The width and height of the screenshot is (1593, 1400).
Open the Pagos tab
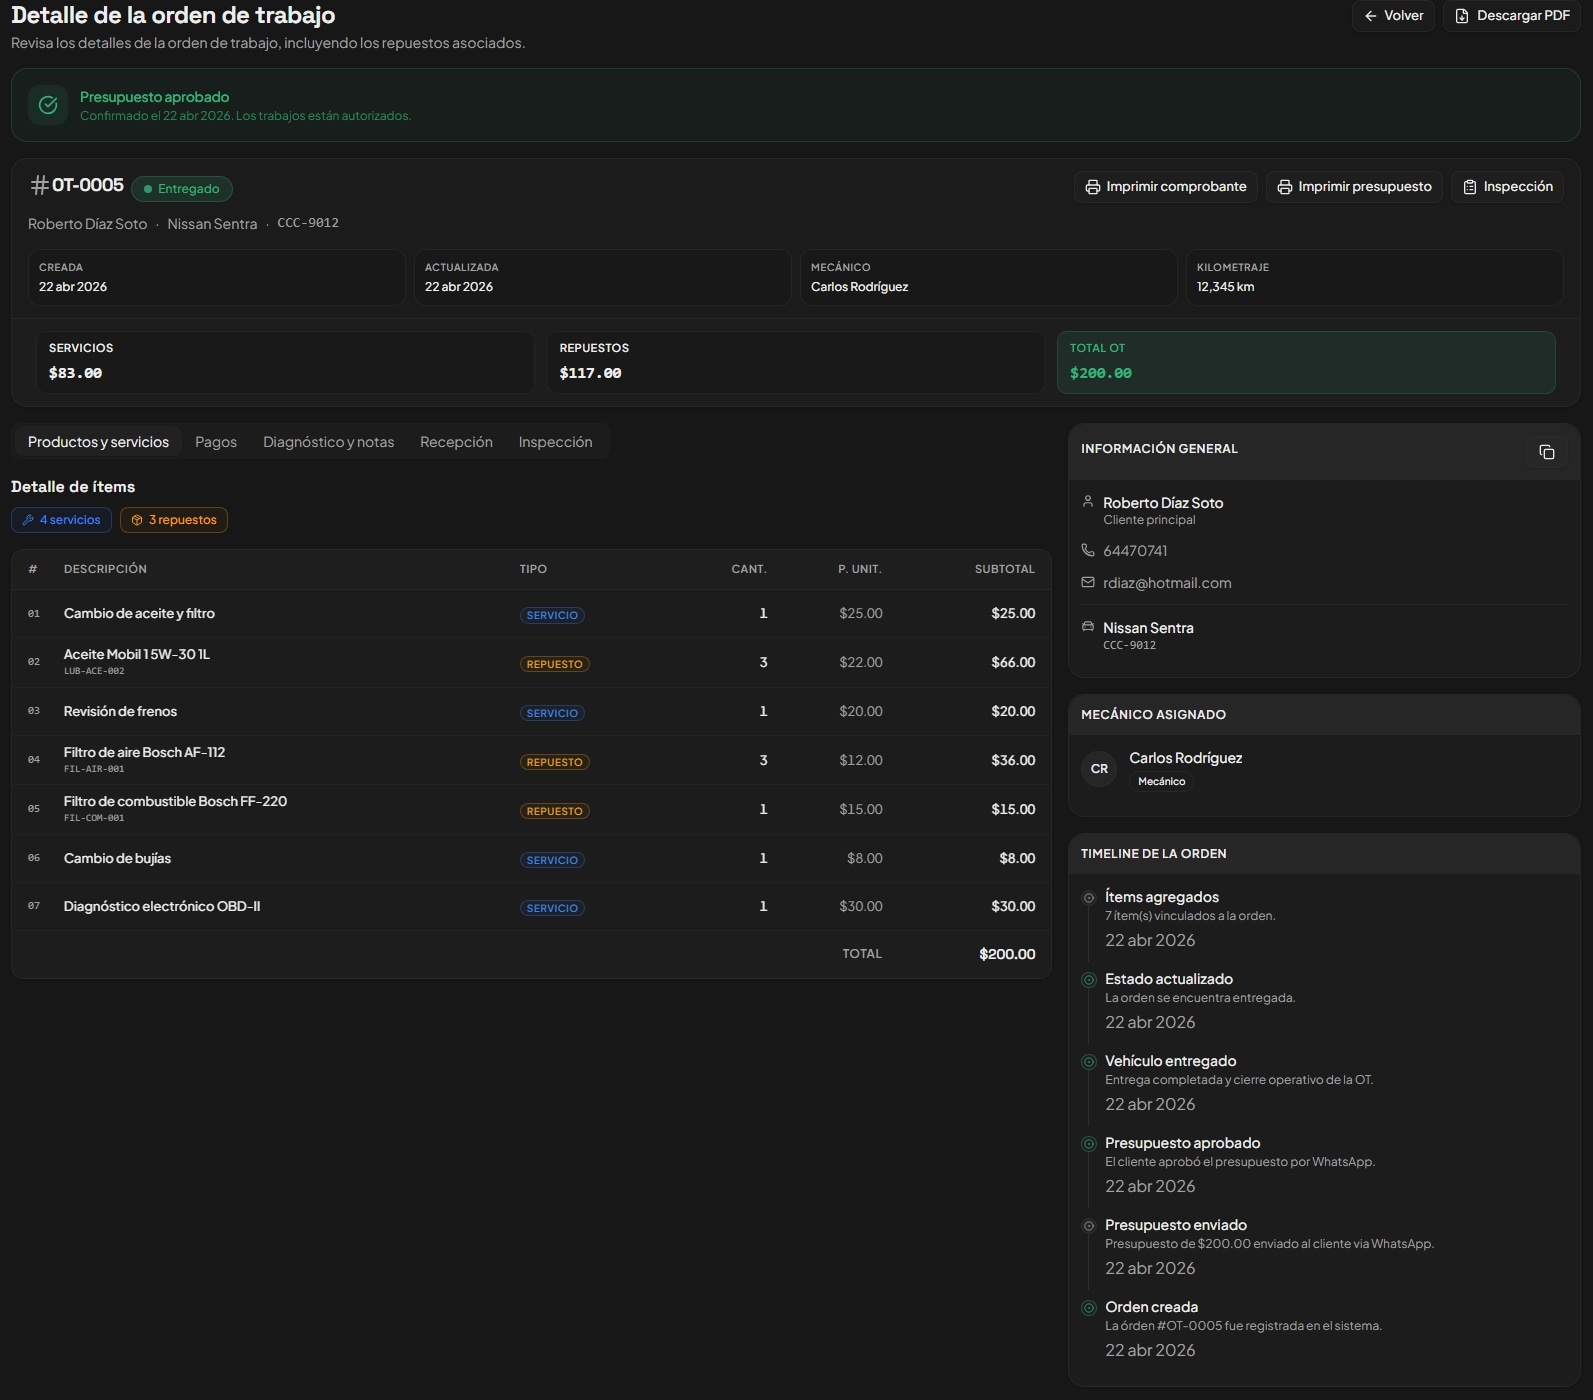[216, 442]
